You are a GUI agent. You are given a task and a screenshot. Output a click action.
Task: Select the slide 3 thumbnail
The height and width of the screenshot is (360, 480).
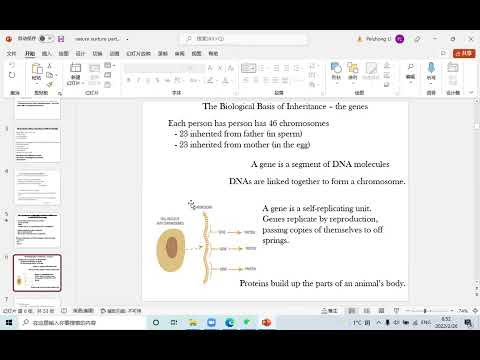(37, 144)
